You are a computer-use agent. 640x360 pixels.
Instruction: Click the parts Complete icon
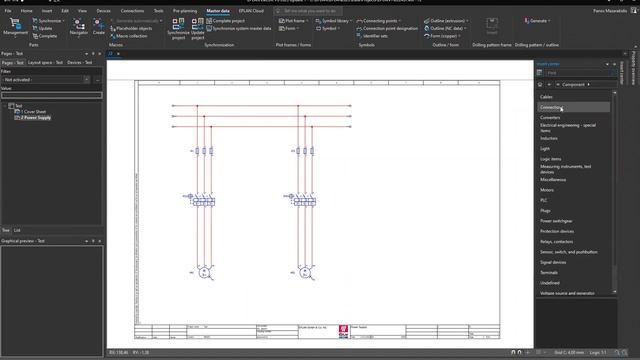click(x=35, y=36)
